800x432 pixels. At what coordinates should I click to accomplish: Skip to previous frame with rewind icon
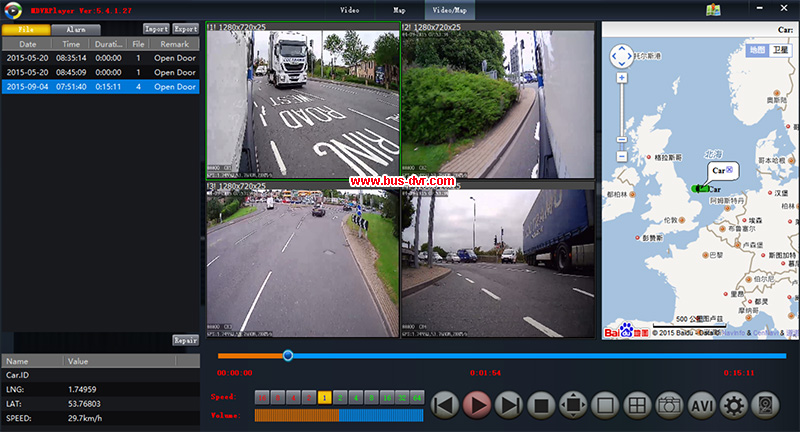[446, 405]
